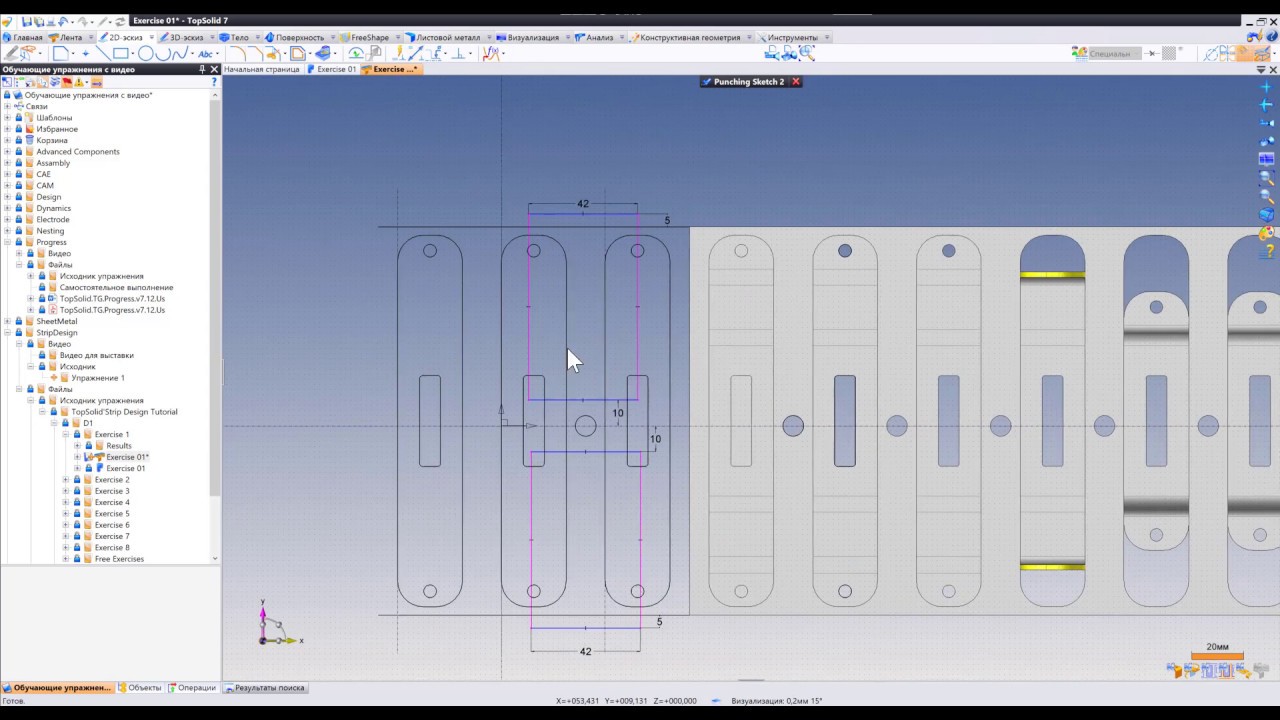1280x720 pixels.
Task: Open the Специальн dropdown
Action: [x=1114, y=53]
